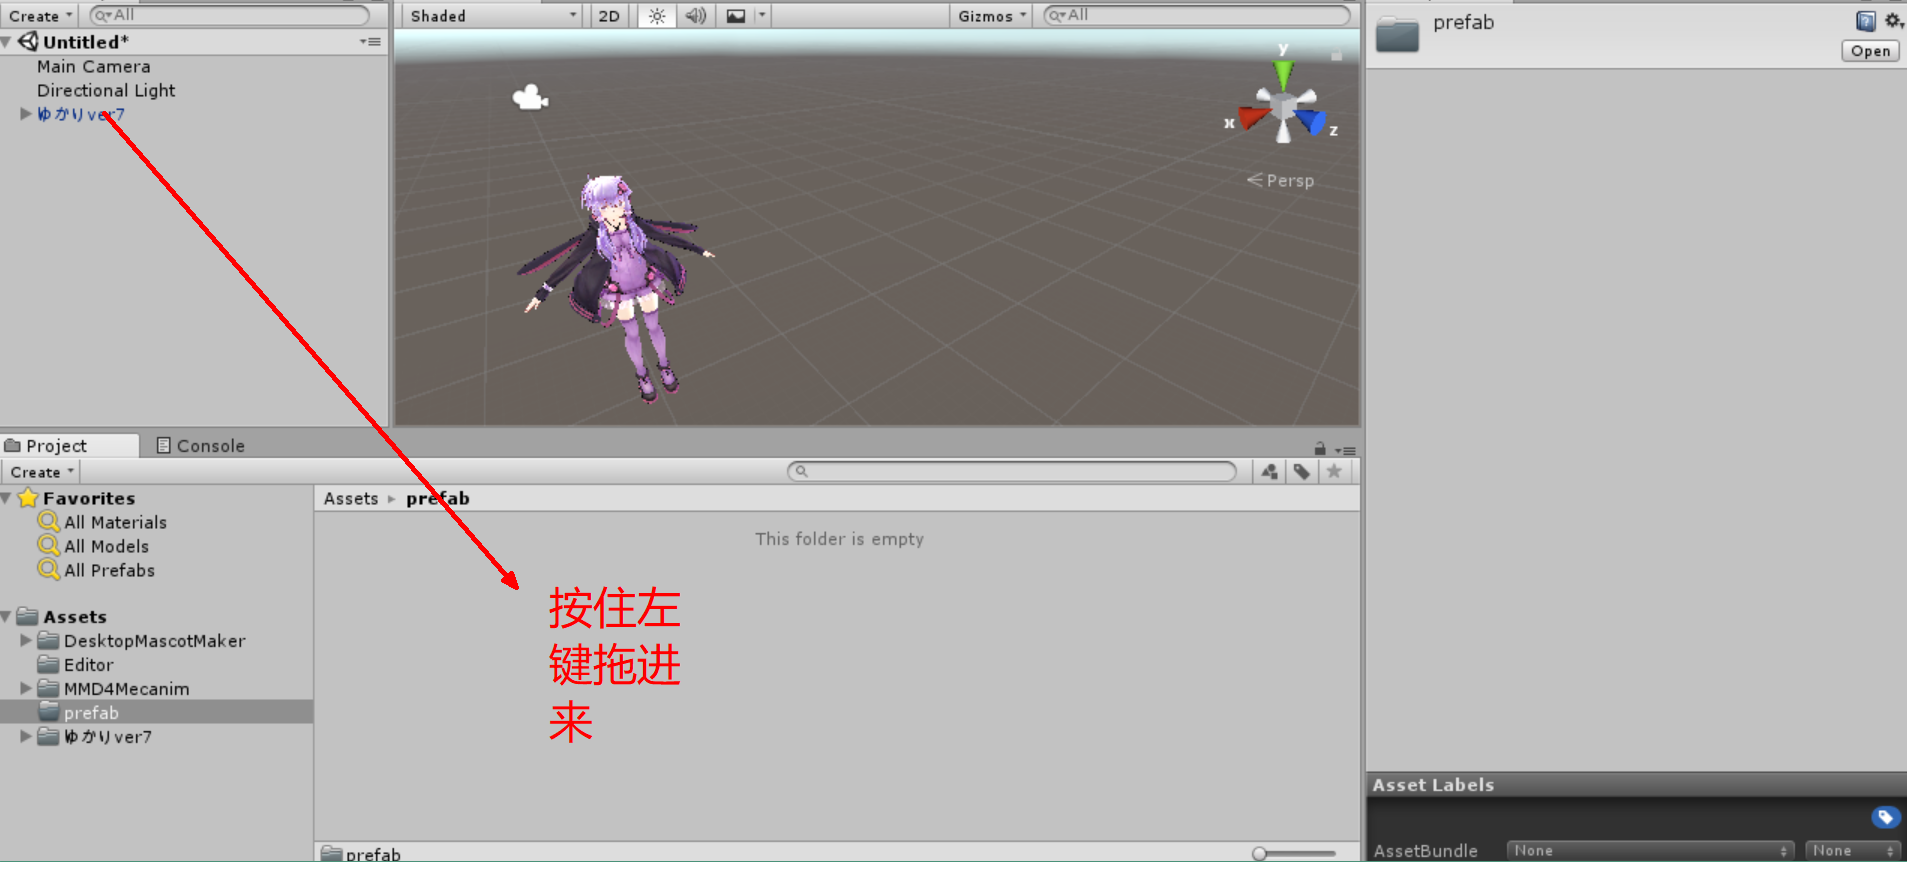Image resolution: width=1907 pixels, height=870 pixels.
Task: Select ゆかりver7 object in hierarchy
Action: (81, 114)
